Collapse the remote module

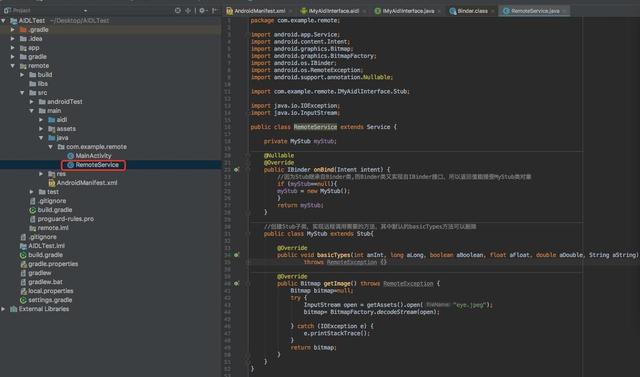13,66
